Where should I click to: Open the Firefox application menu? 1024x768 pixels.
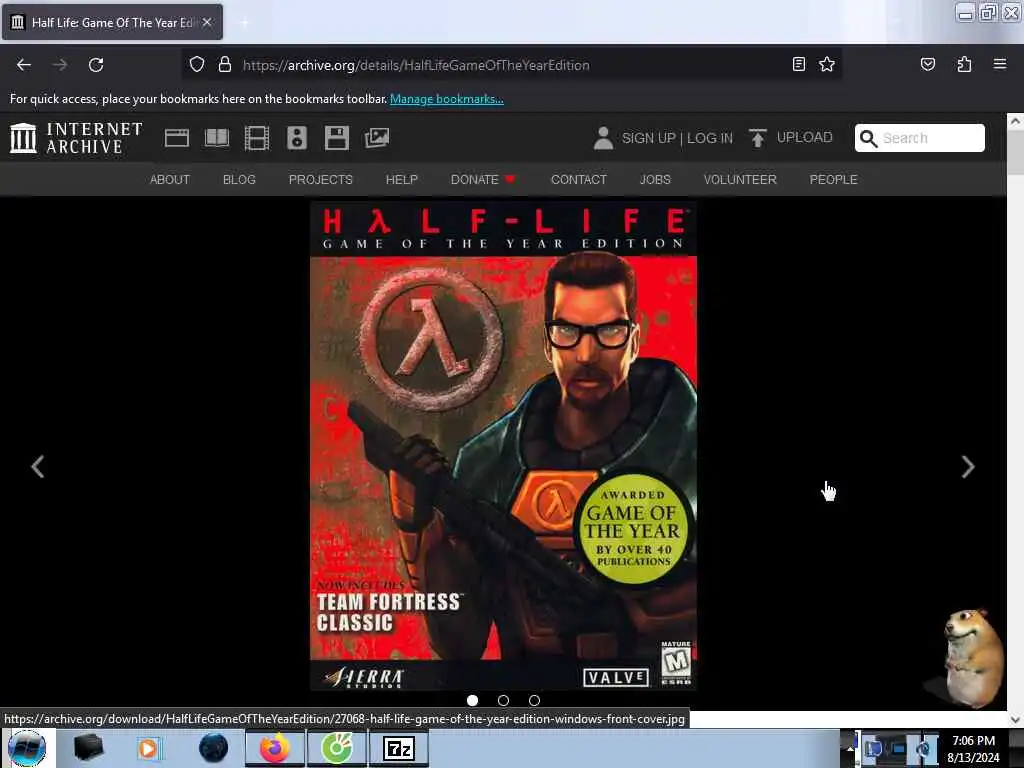click(x=999, y=65)
